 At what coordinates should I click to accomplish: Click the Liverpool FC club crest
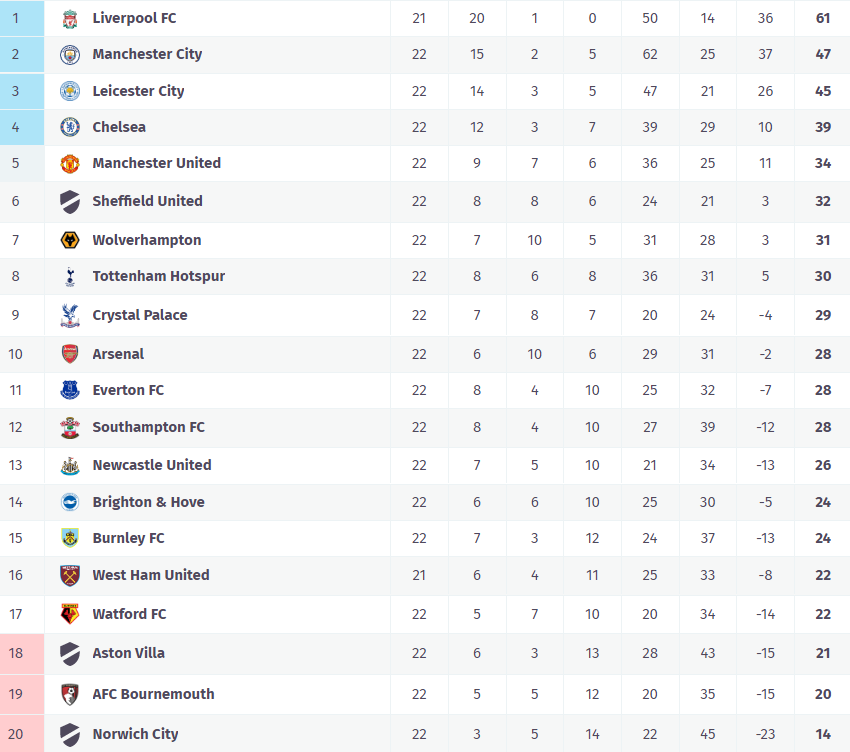(x=69, y=19)
